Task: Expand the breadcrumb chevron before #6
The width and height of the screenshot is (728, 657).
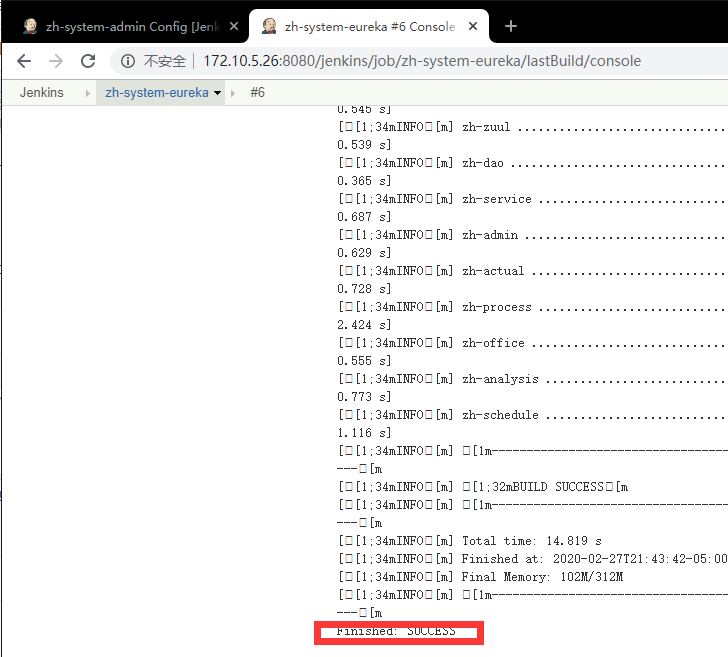Action: 233,93
